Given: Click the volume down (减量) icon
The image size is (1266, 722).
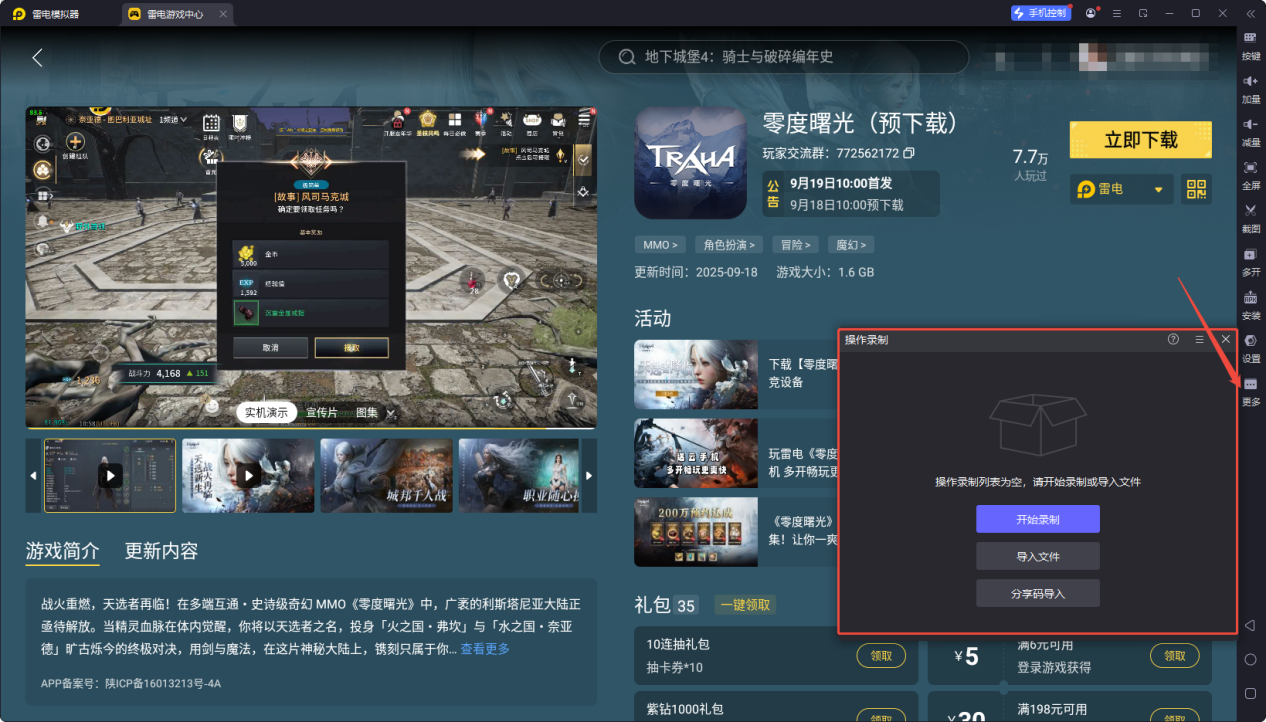Looking at the screenshot, I should click(x=1249, y=134).
